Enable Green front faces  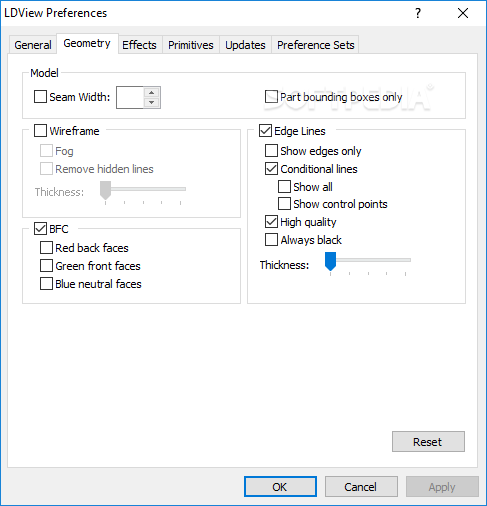[x=46, y=266]
